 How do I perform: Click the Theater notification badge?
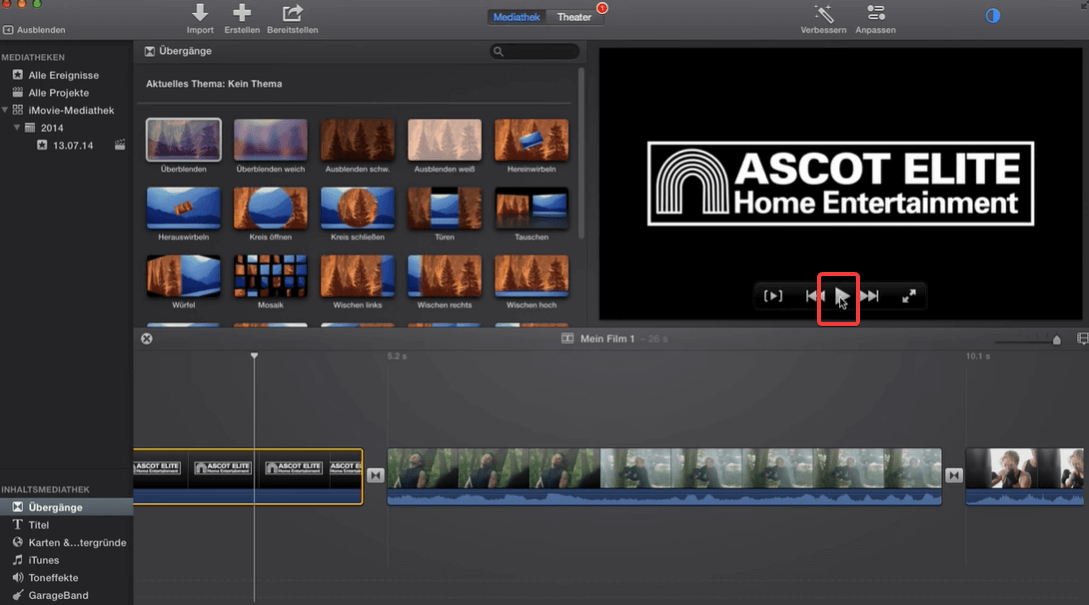pyautogui.click(x=602, y=8)
